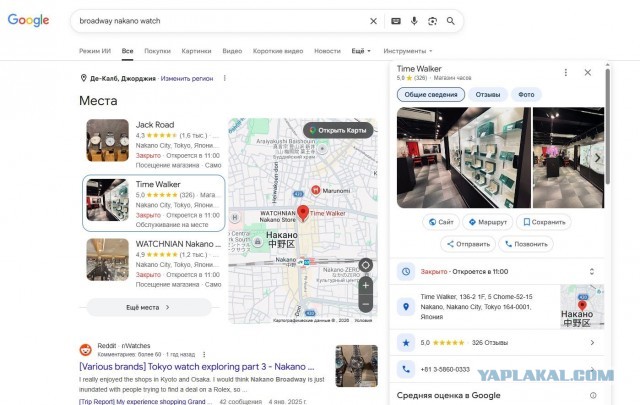Start voice search with the microphone icon
This screenshot has width=640, height=405.
coord(414,21)
